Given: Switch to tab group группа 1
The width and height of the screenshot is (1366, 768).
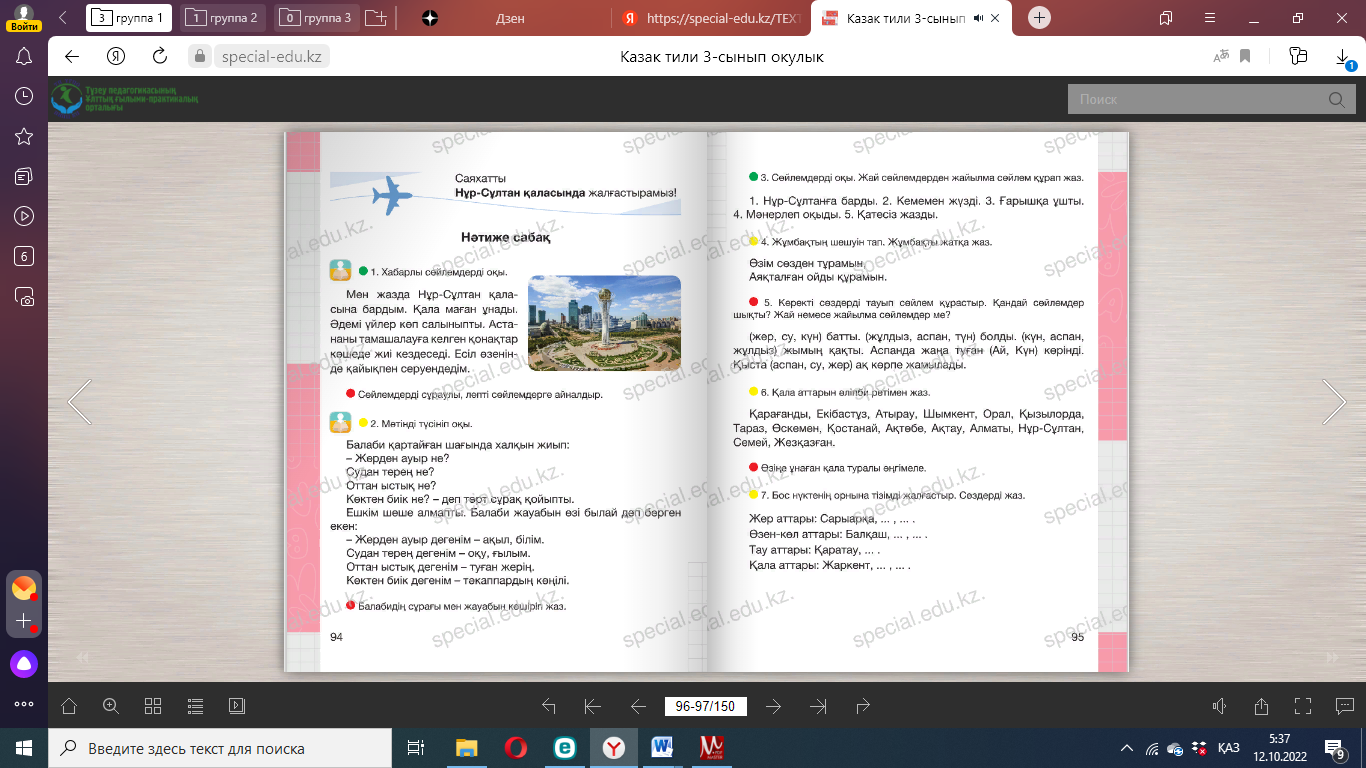Looking at the screenshot, I should pyautogui.click(x=129, y=18).
